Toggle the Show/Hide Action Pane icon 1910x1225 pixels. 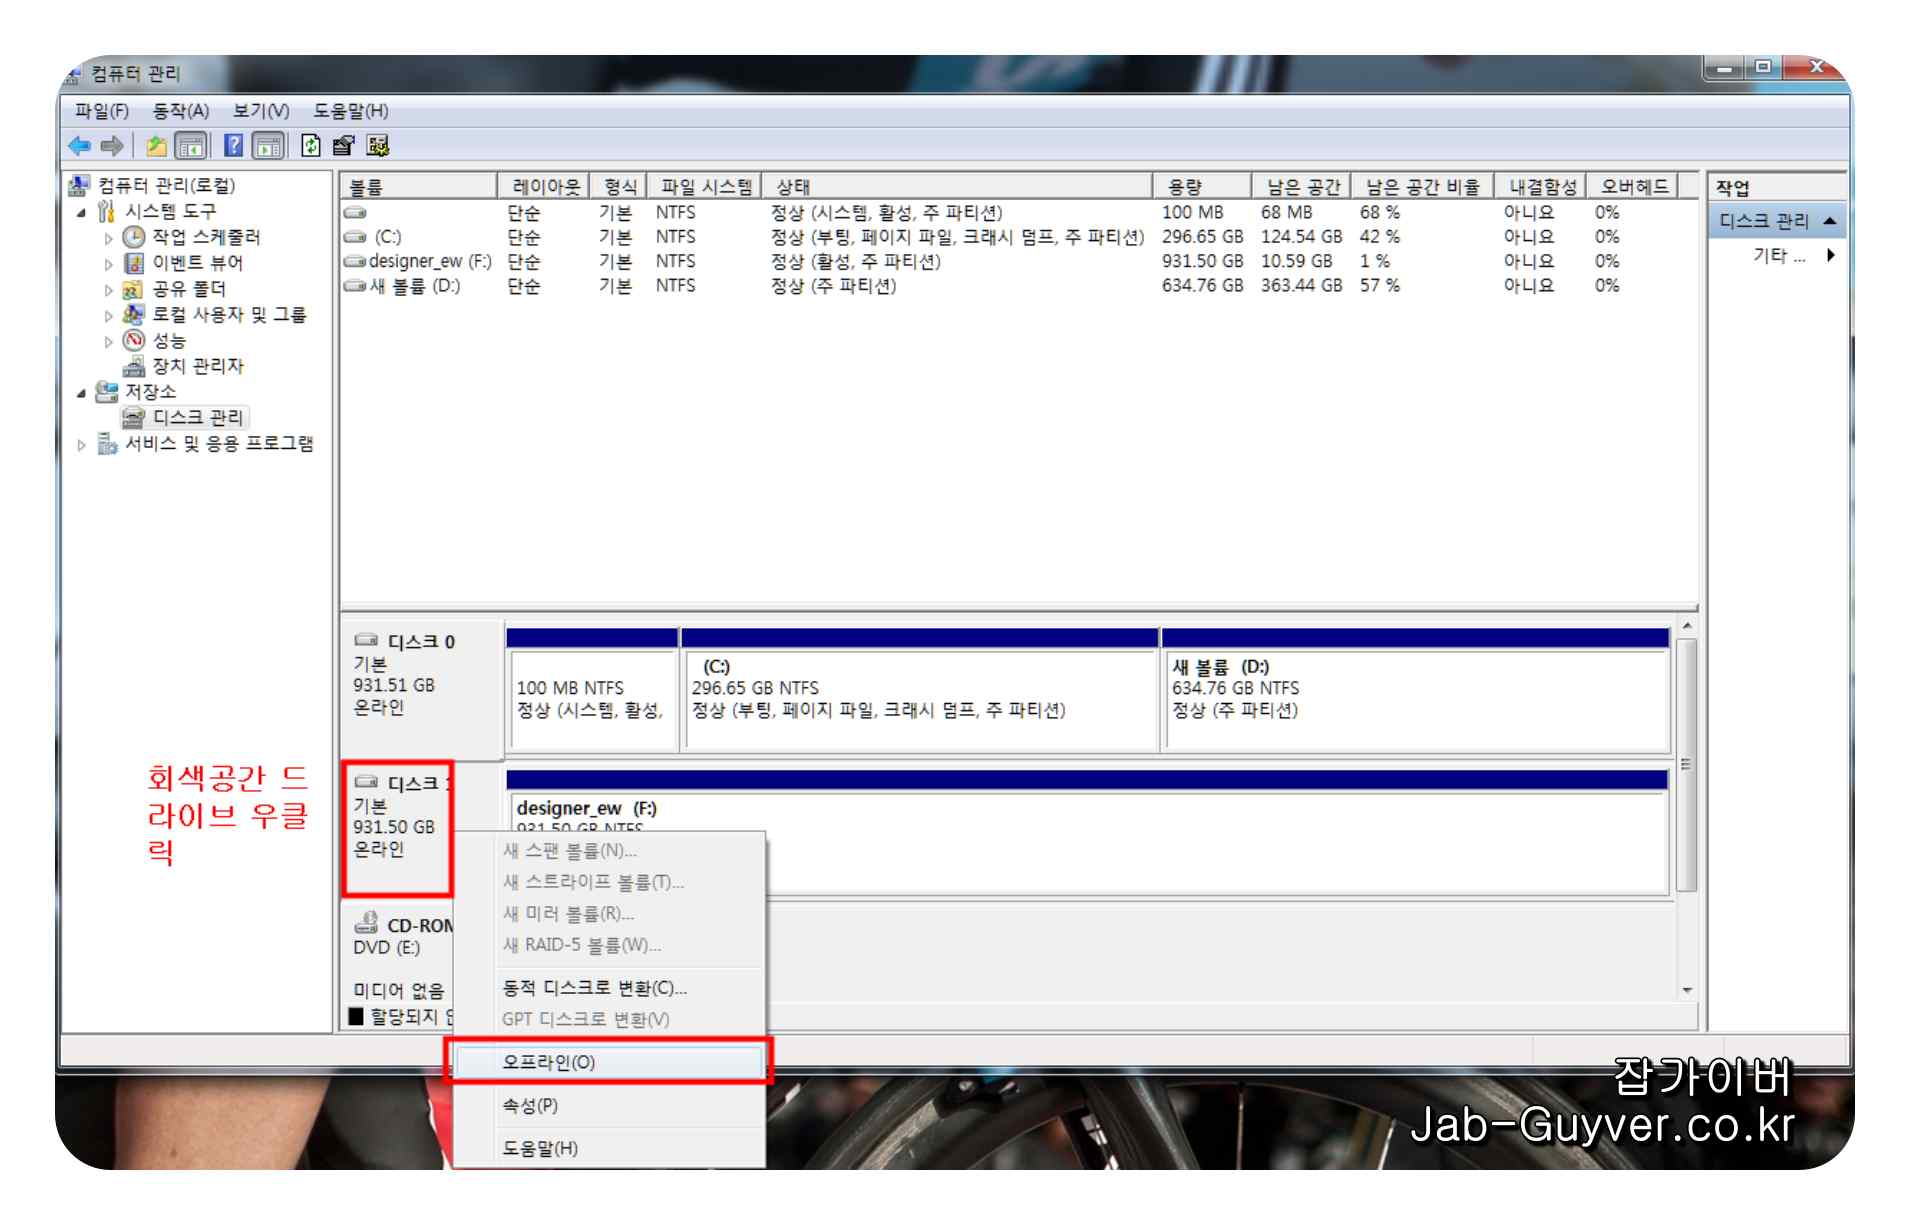[x=268, y=146]
